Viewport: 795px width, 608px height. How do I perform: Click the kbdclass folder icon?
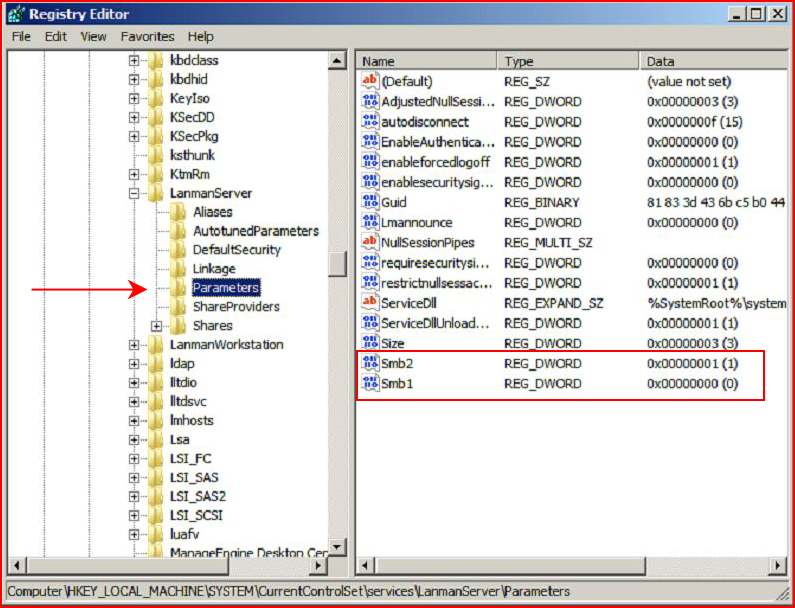pyautogui.click(x=155, y=60)
